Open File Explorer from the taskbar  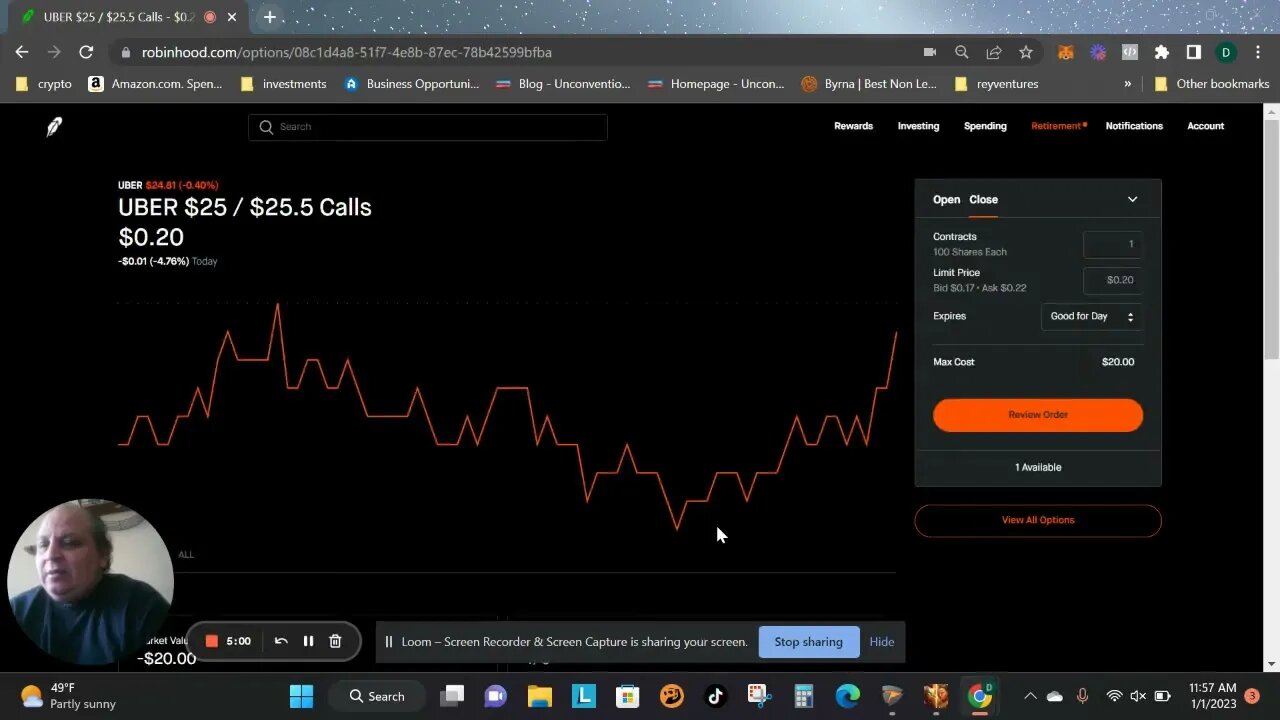coord(540,696)
